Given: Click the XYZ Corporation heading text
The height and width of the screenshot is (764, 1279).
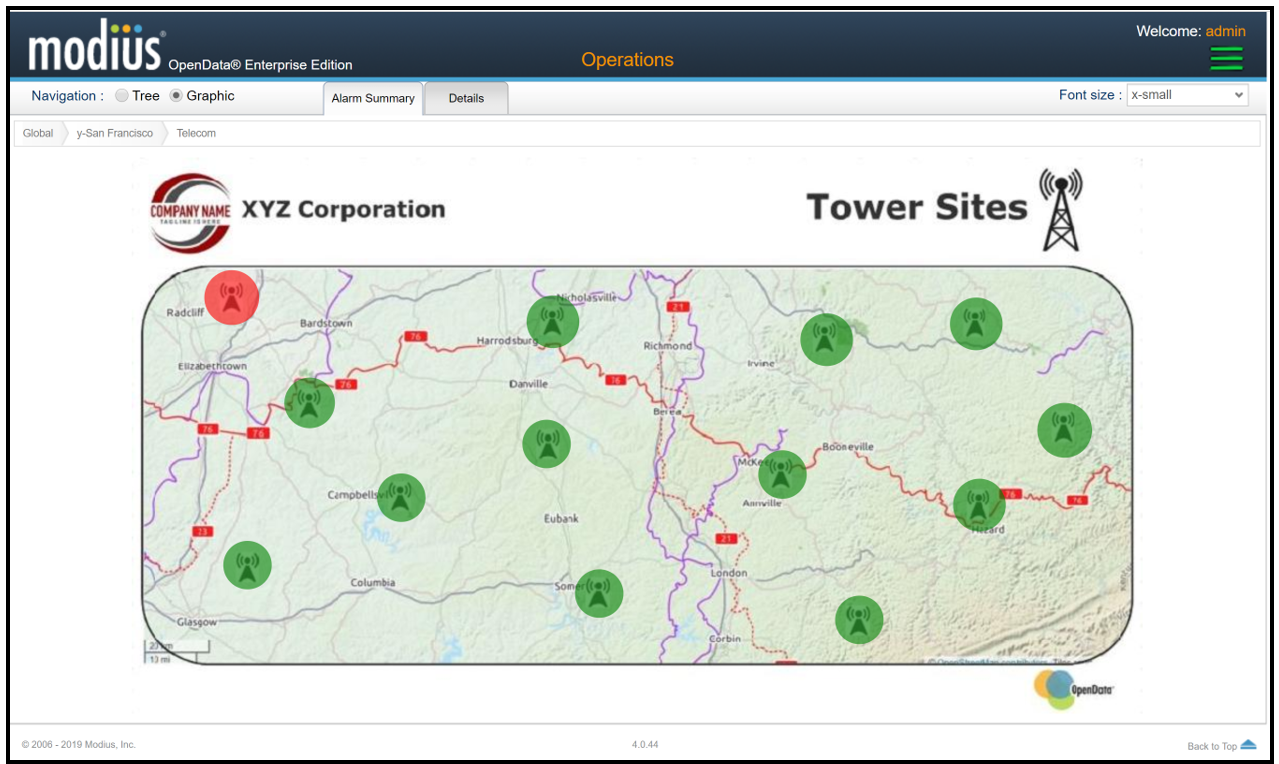Looking at the screenshot, I should (x=343, y=209).
